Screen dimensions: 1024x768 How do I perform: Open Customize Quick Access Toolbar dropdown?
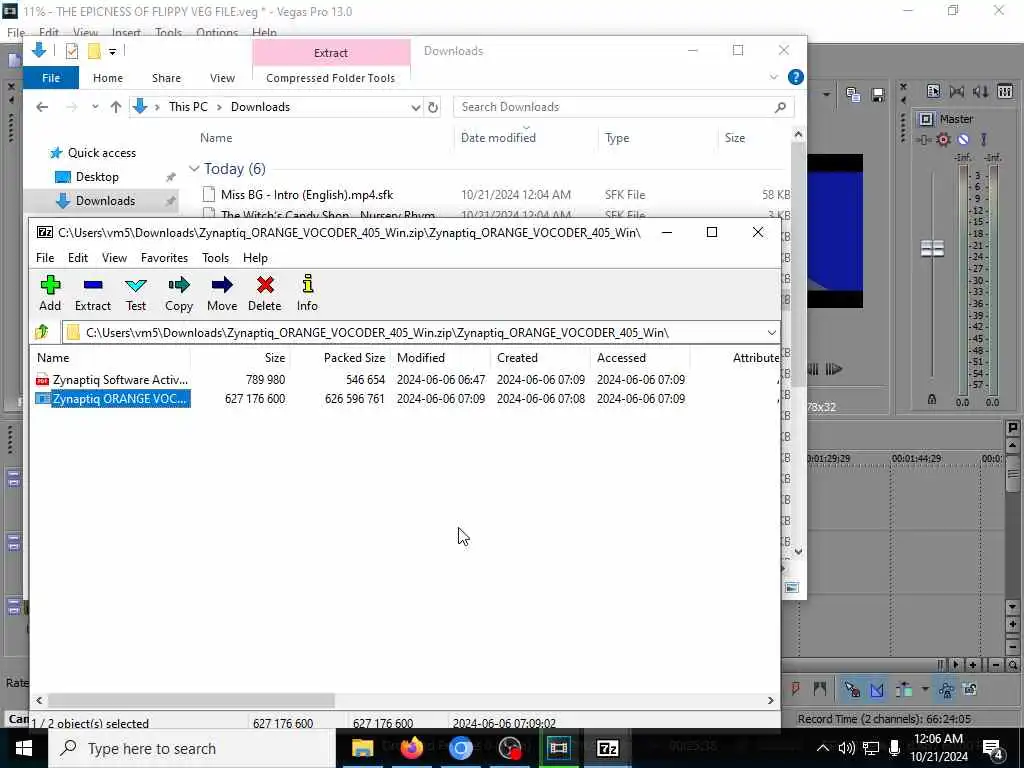[112, 51]
